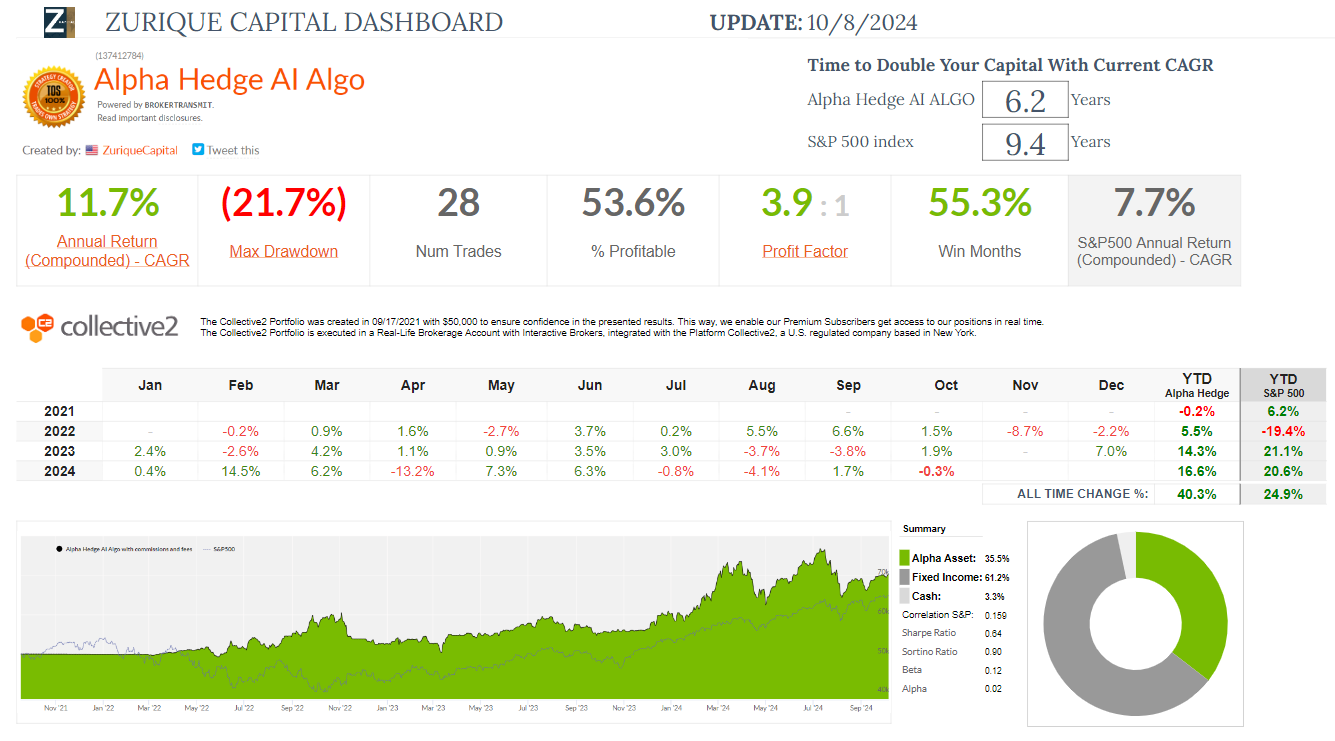Click the 40.3% all time change value
Screen dimensions: 1335x741
1196,494
